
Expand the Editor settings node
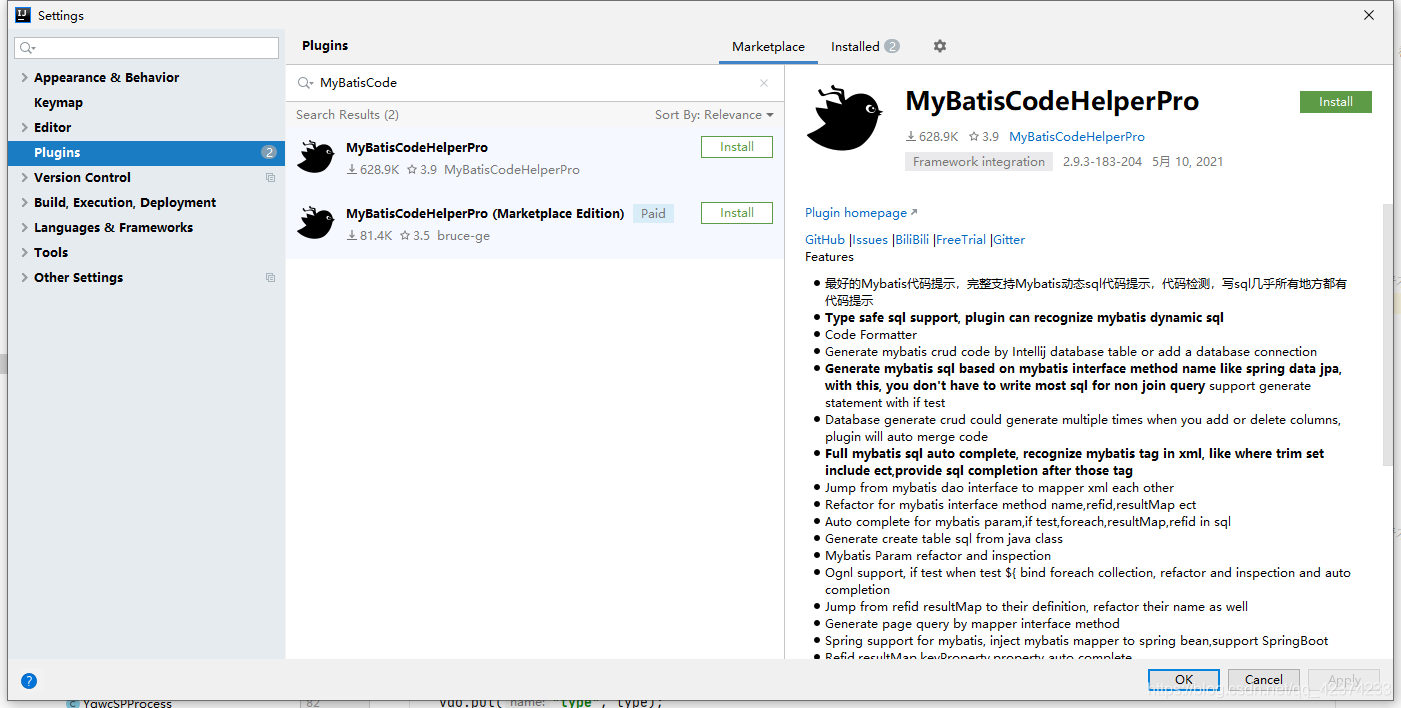[x=24, y=128]
